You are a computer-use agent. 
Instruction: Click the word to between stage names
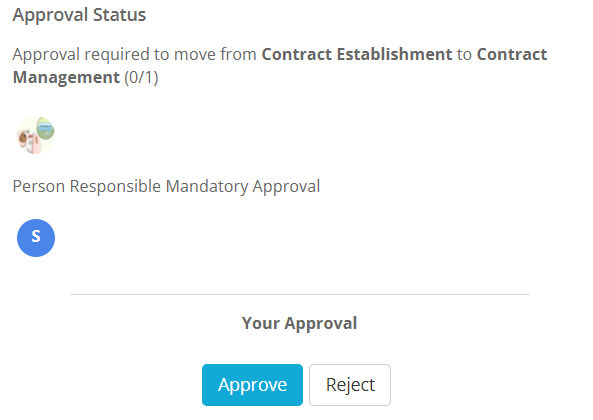pyautogui.click(x=464, y=54)
